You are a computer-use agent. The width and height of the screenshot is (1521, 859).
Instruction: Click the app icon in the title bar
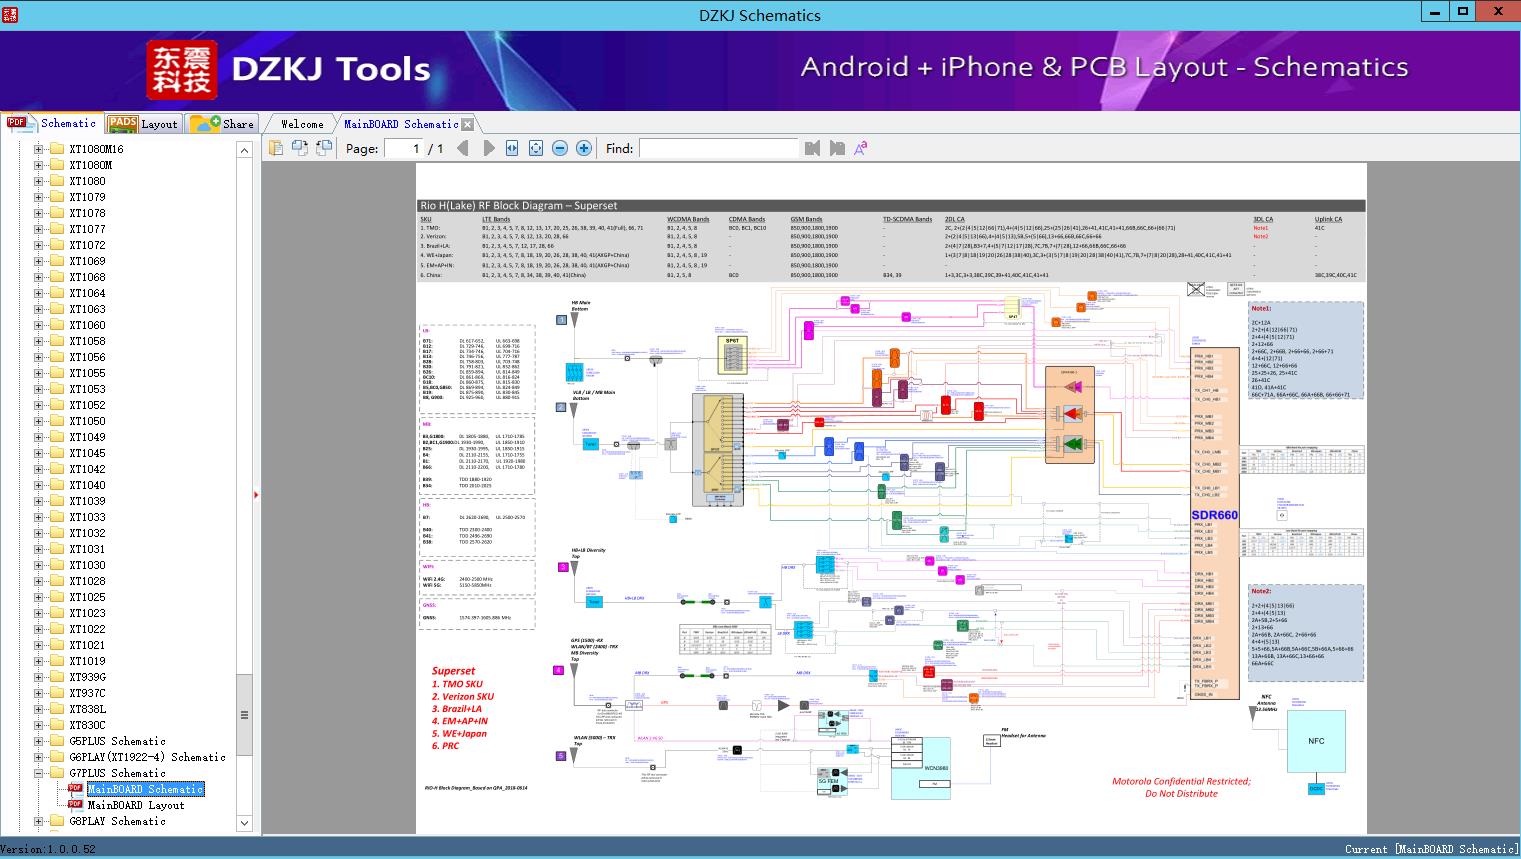(10, 14)
